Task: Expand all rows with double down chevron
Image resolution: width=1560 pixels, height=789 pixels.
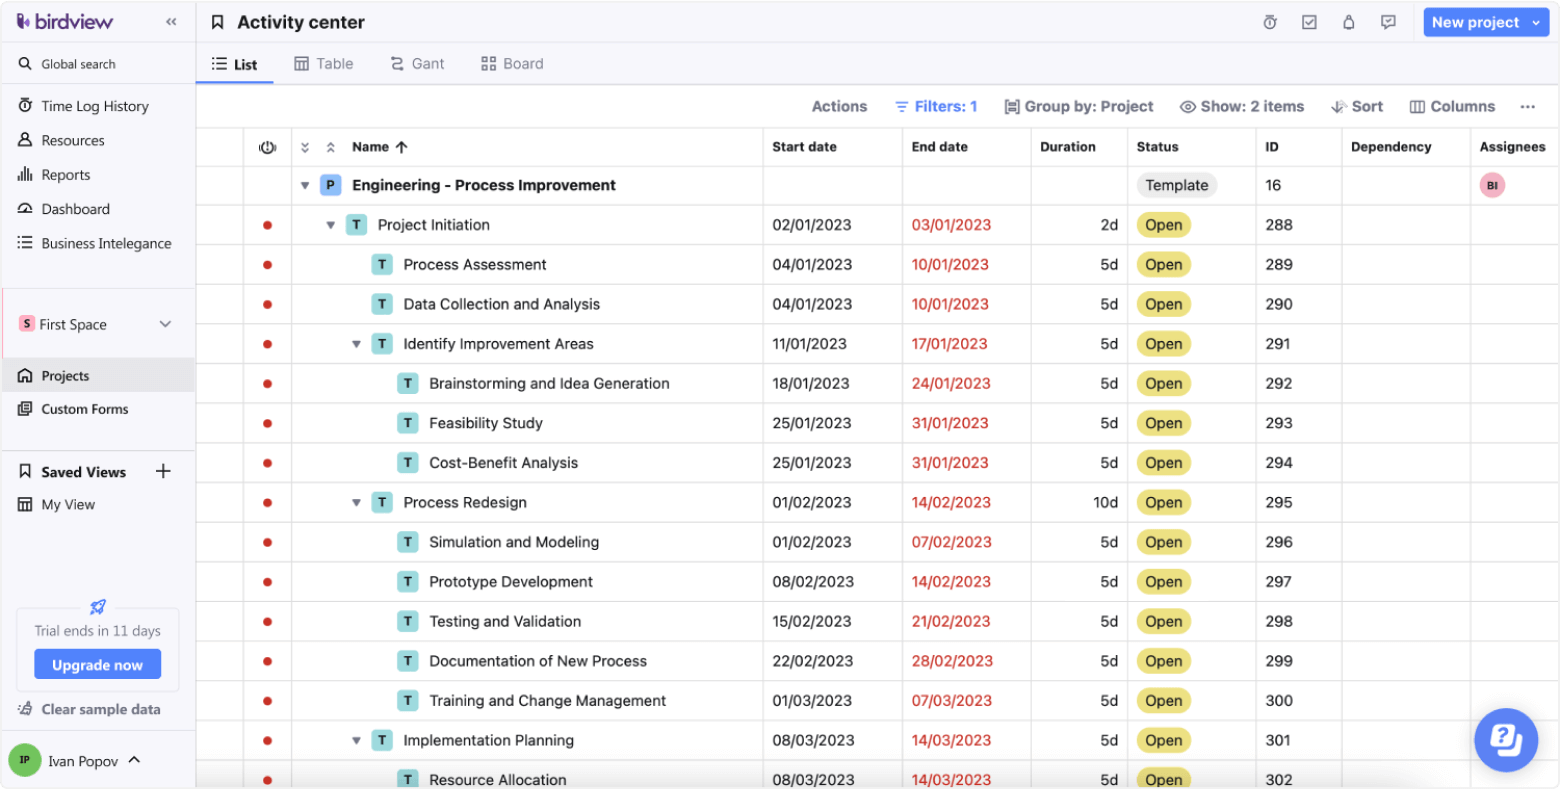Action: (305, 147)
